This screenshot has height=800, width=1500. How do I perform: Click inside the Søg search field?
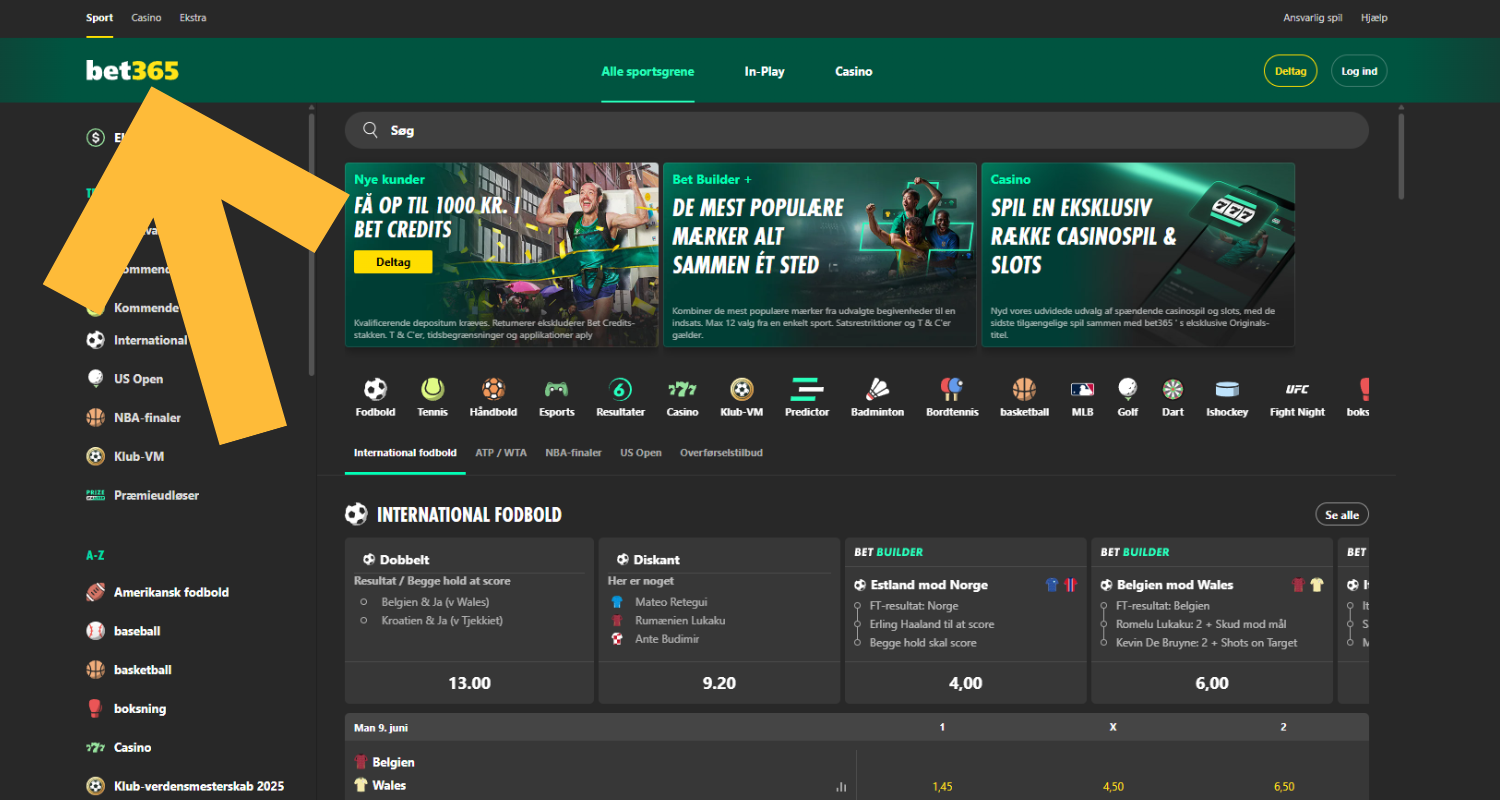coord(856,130)
